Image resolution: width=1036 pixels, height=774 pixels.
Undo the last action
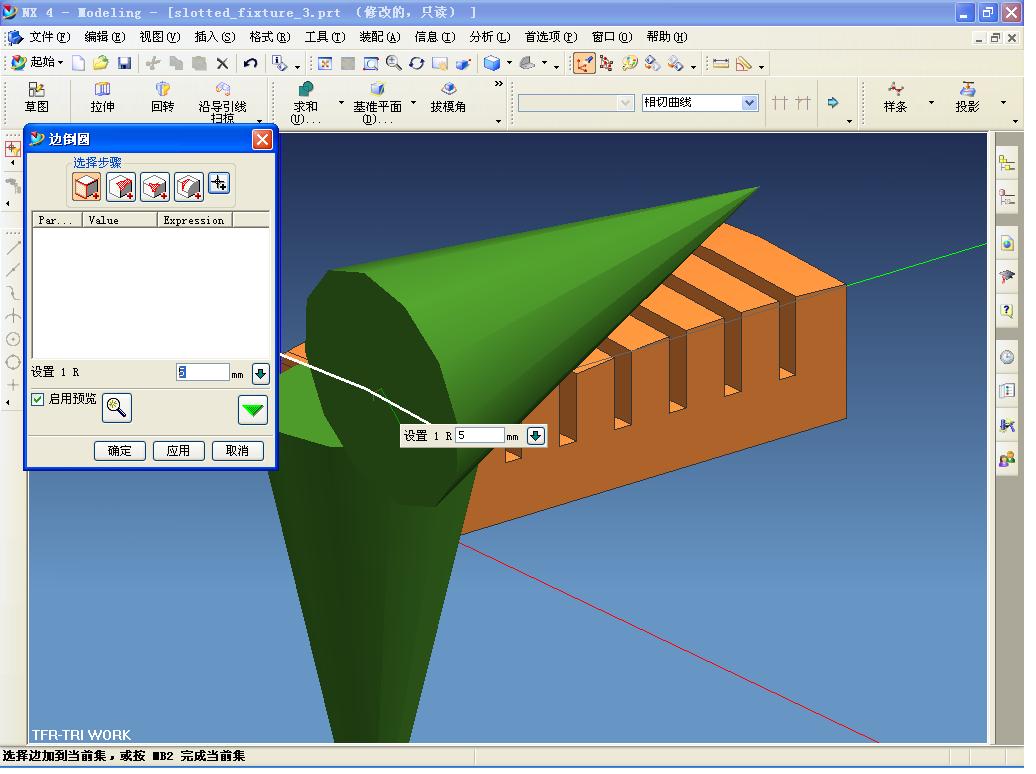coord(250,63)
